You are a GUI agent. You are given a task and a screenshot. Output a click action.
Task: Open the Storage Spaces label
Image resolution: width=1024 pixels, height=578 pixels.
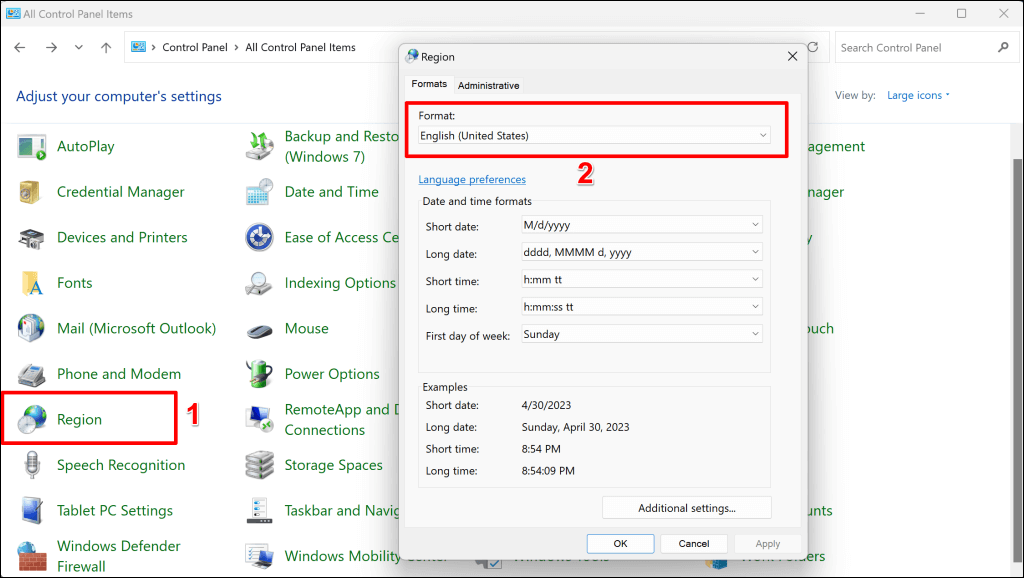(333, 465)
